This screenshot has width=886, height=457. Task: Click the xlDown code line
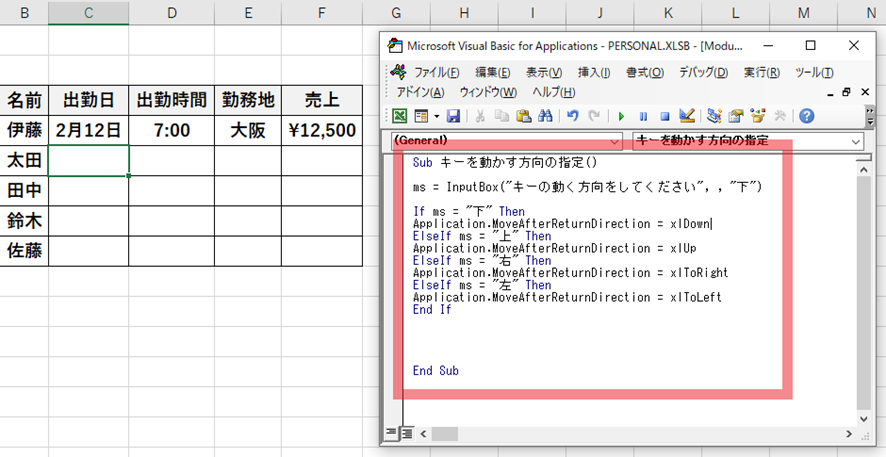click(x=563, y=224)
